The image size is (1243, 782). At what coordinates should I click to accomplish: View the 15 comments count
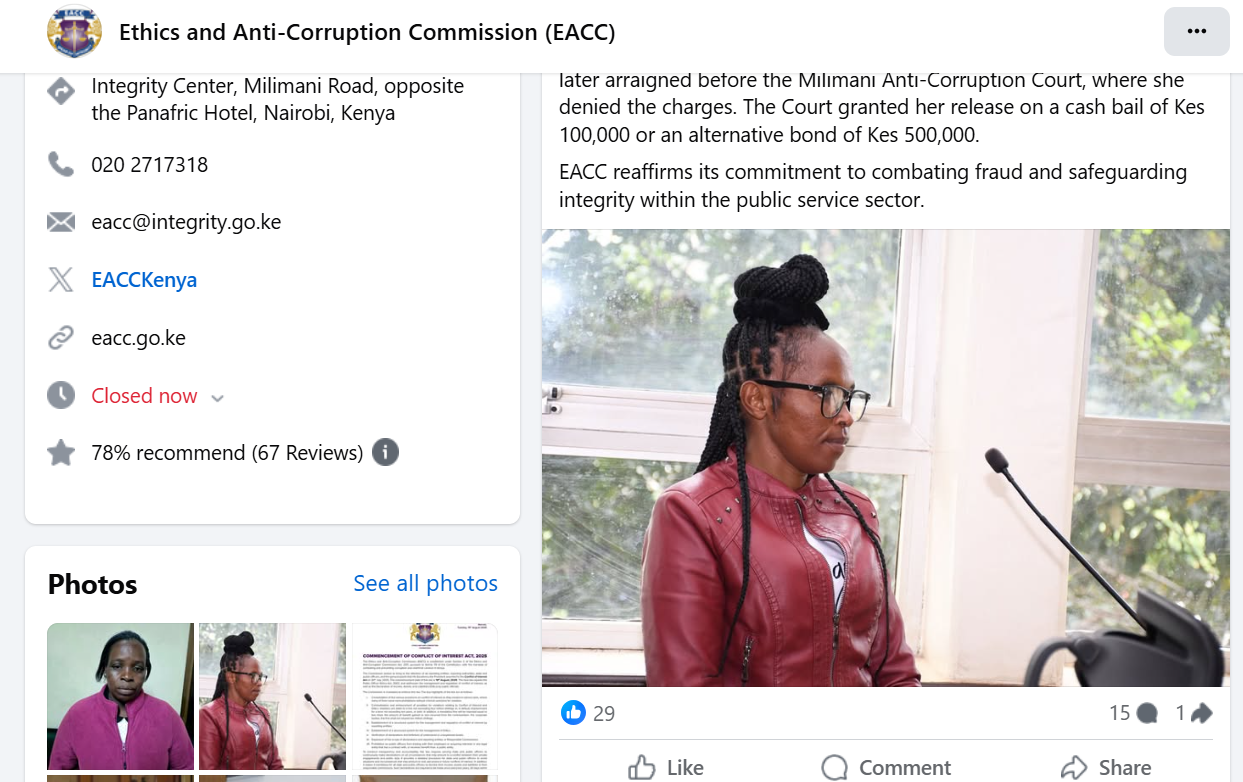click(x=1133, y=713)
